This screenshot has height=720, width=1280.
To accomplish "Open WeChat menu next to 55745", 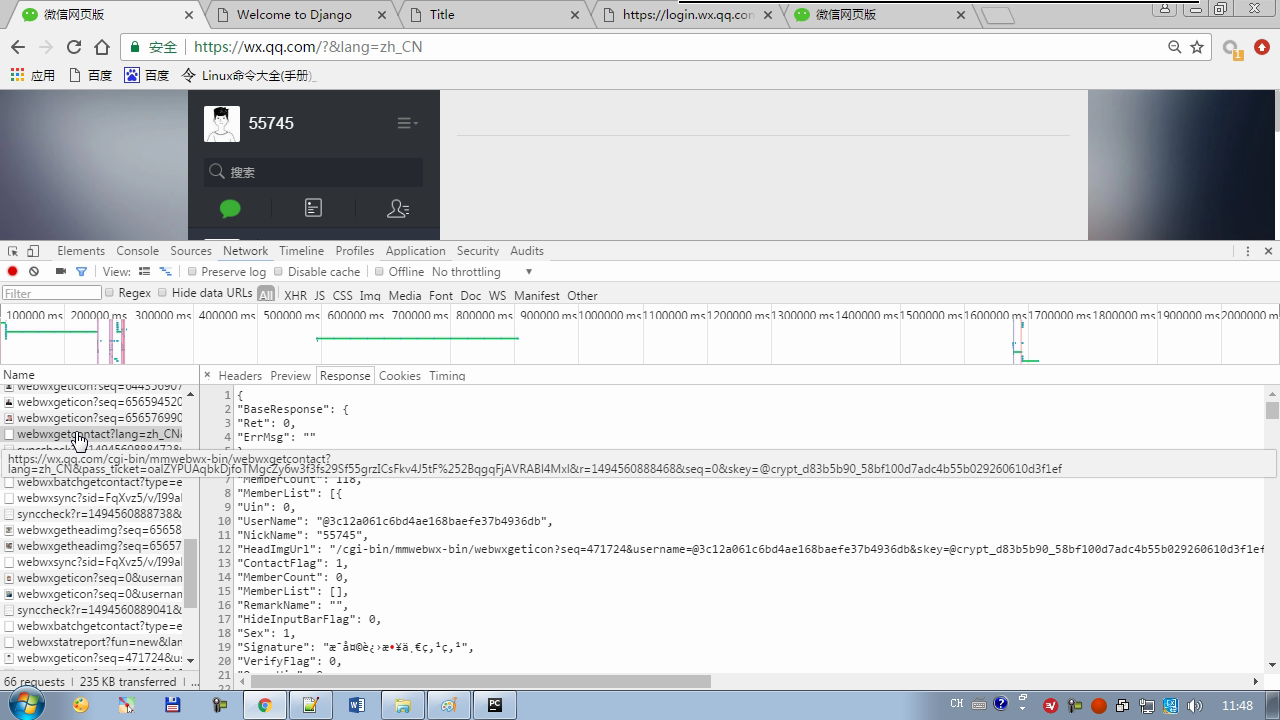I will point(406,123).
